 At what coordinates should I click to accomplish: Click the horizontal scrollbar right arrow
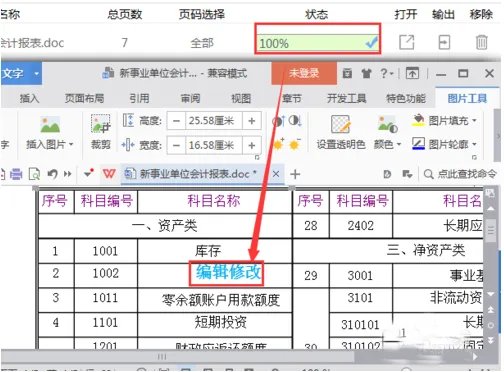474,357
